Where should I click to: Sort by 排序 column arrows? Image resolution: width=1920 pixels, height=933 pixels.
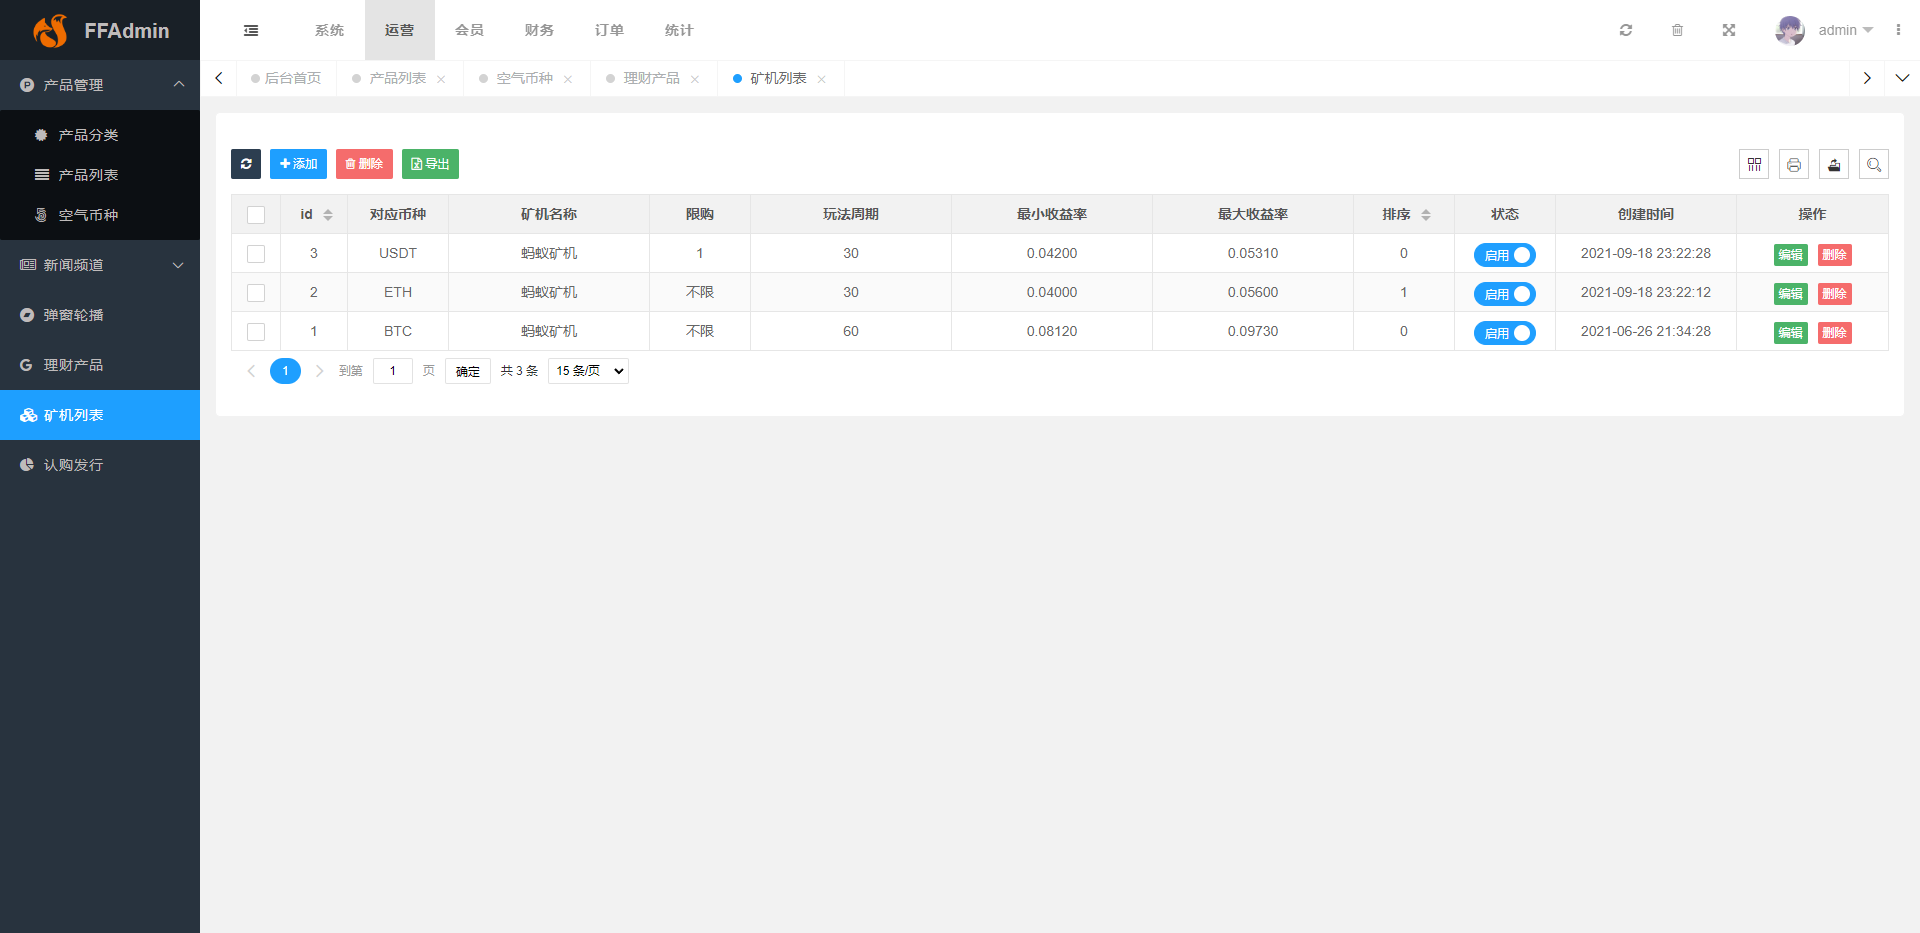pos(1426,215)
